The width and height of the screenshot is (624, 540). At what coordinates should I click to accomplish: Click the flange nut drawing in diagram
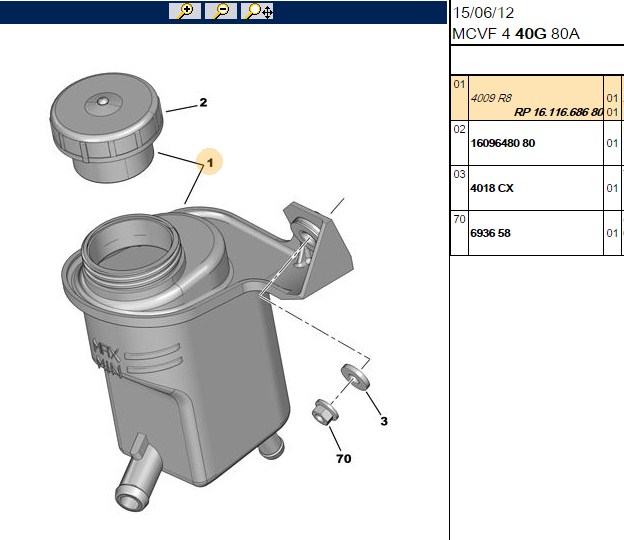[326, 412]
